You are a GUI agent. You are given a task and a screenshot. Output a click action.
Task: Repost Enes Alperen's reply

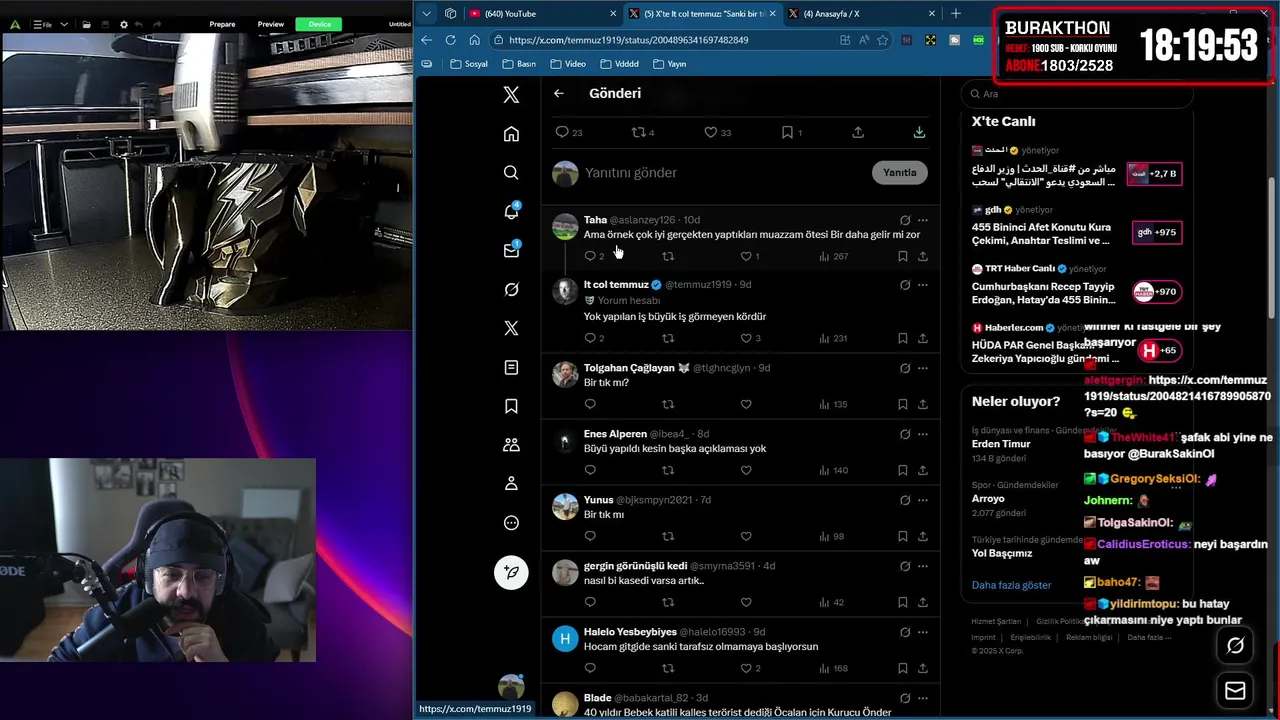[668, 470]
